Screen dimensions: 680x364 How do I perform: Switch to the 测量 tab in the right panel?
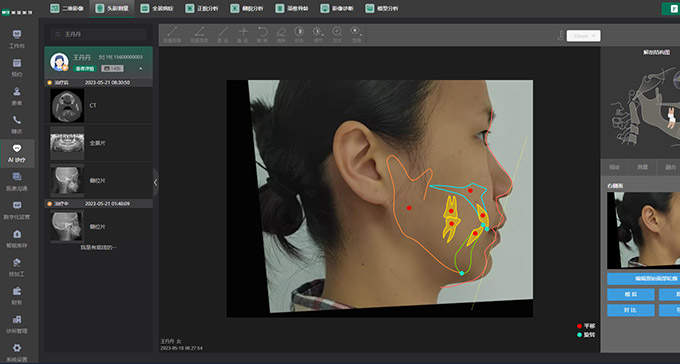coord(642,167)
